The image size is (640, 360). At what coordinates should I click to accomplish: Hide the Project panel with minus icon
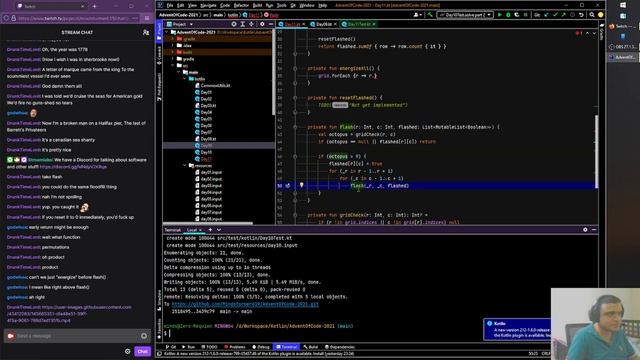tap(271, 24)
